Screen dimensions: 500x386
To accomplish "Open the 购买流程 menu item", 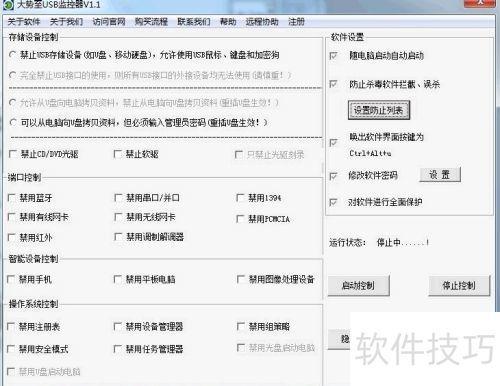I will 151,22.
